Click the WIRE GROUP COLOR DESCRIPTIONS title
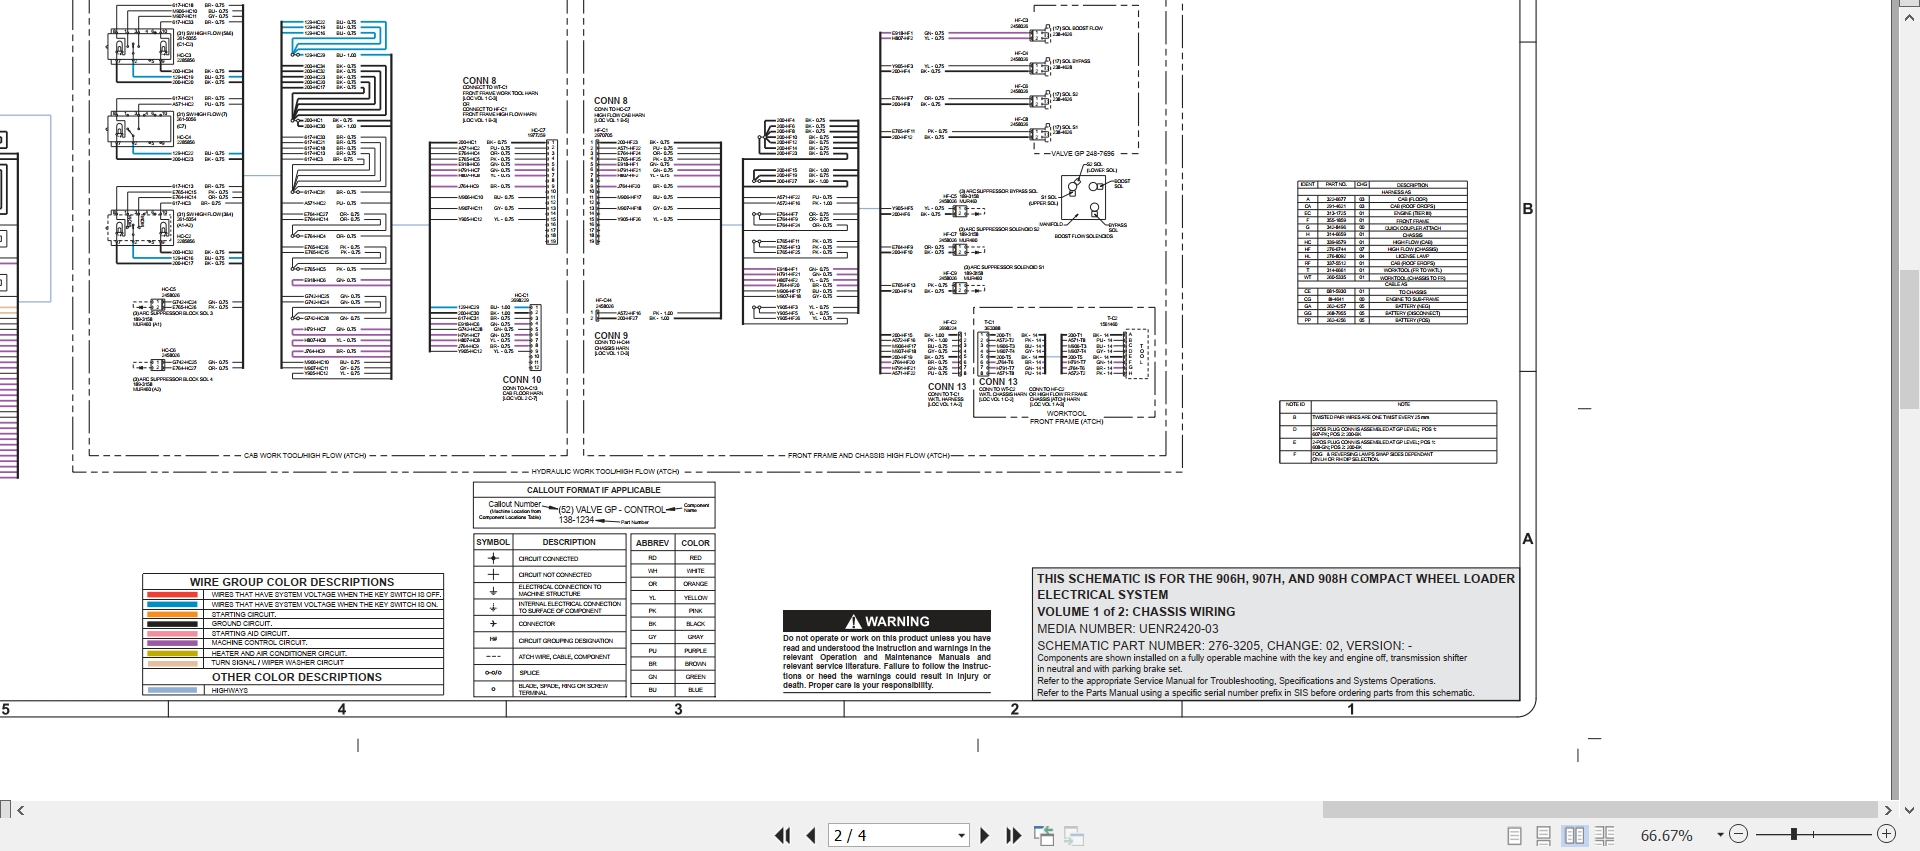Image resolution: width=1920 pixels, height=851 pixels. click(292, 581)
